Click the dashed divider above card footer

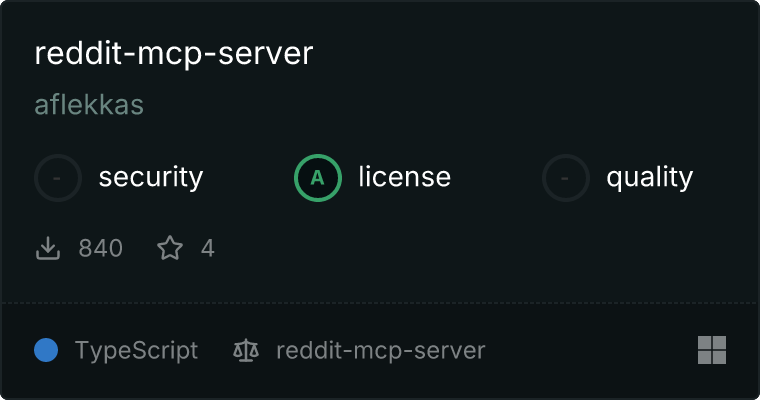[x=380, y=303]
